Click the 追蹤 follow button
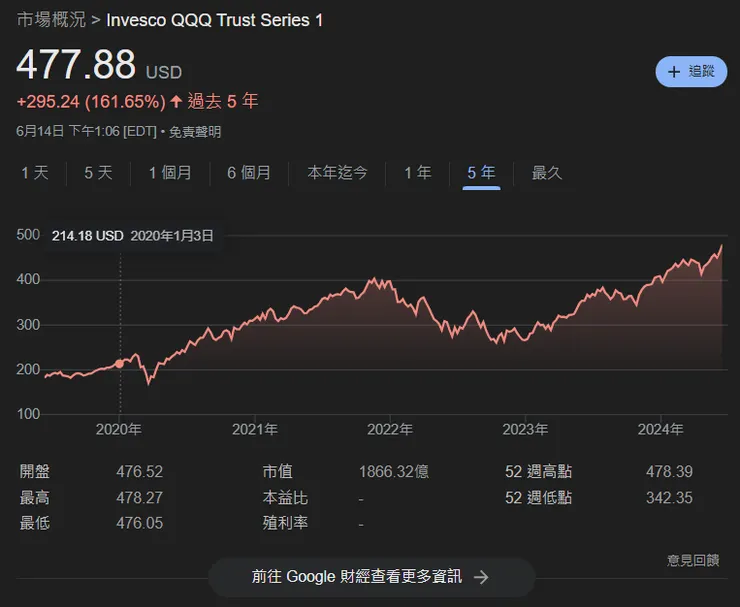Viewport: 740px width, 607px height. coord(691,72)
